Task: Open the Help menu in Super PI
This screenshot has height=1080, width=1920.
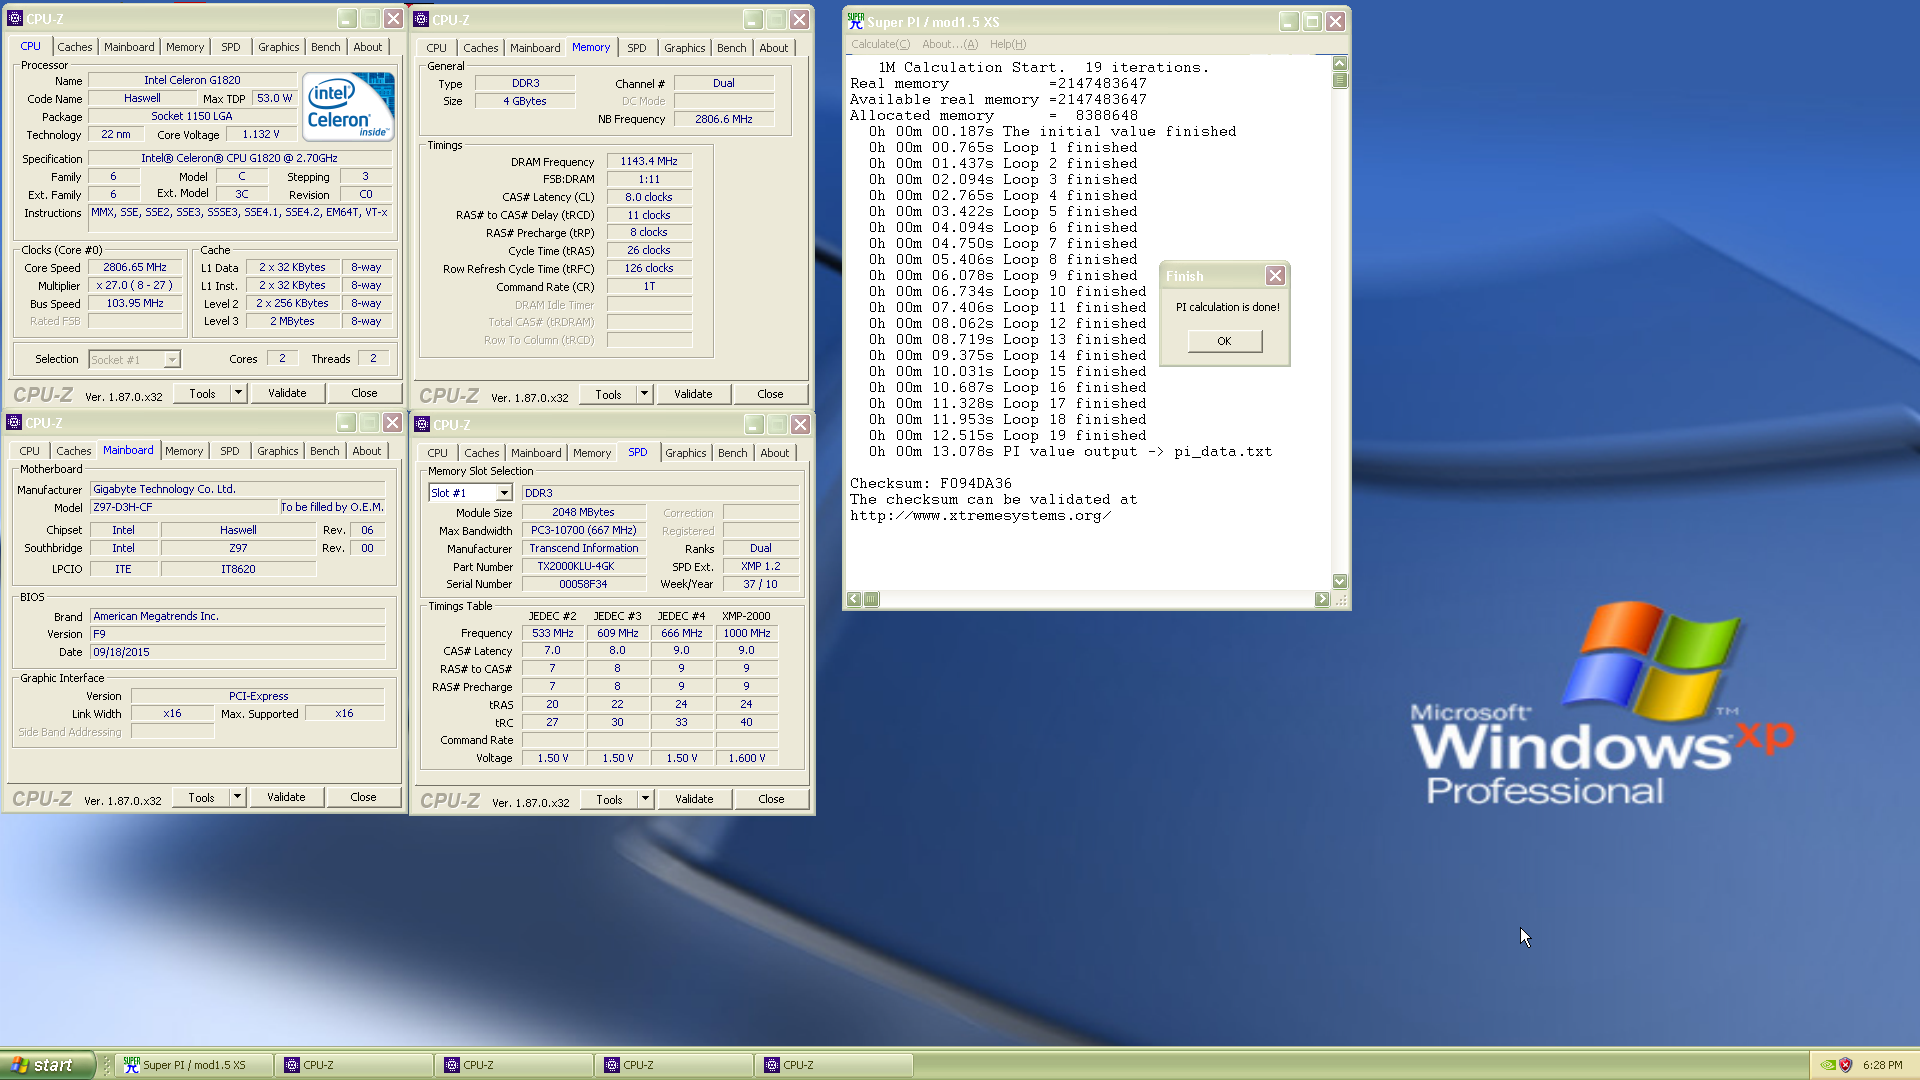Action: click(x=1007, y=44)
